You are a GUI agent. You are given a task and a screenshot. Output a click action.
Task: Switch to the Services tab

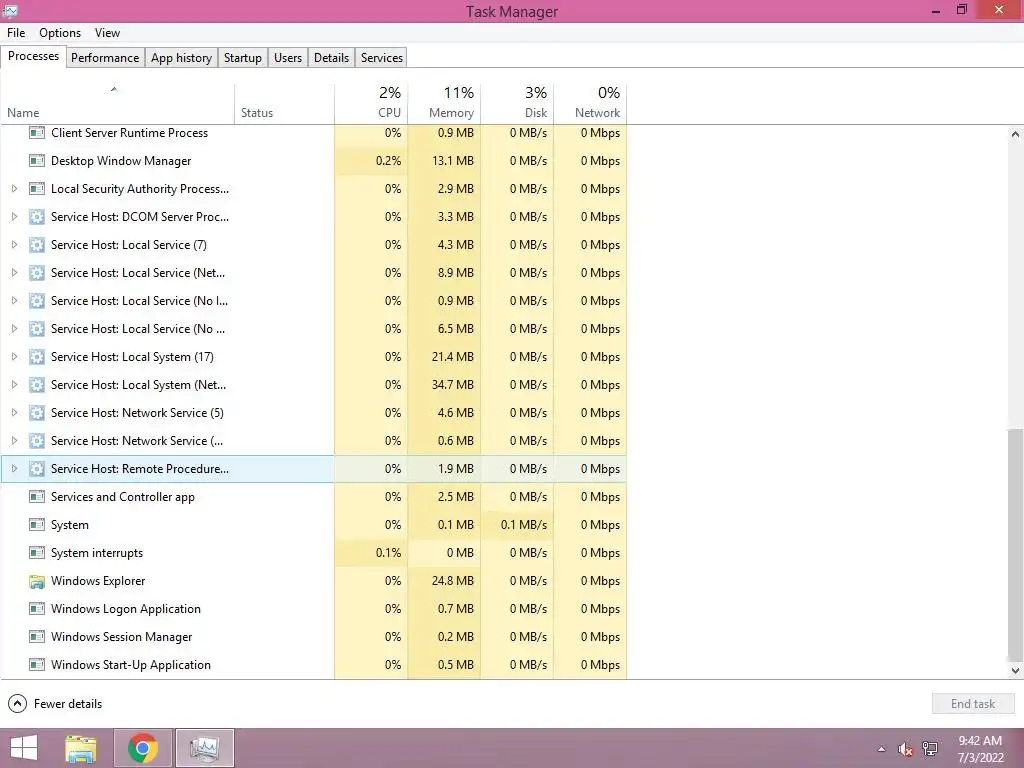[382, 57]
